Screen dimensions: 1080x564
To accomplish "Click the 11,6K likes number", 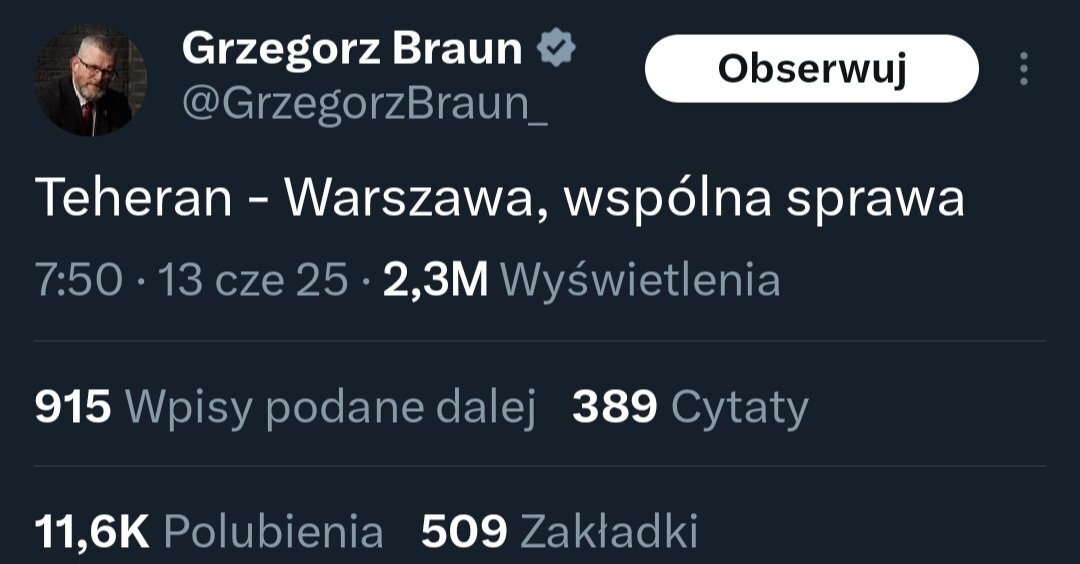I will (x=92, y=532).
